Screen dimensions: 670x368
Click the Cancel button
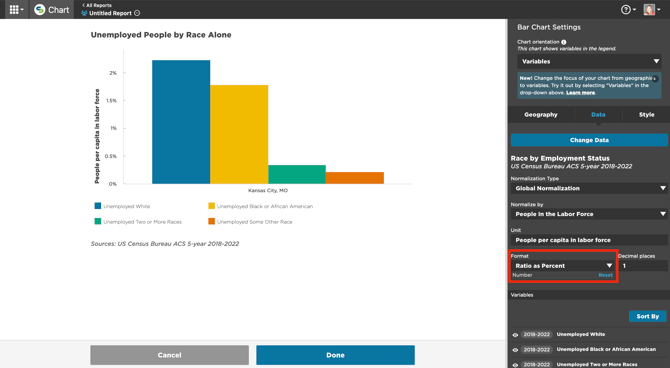[x=169, y=355]
